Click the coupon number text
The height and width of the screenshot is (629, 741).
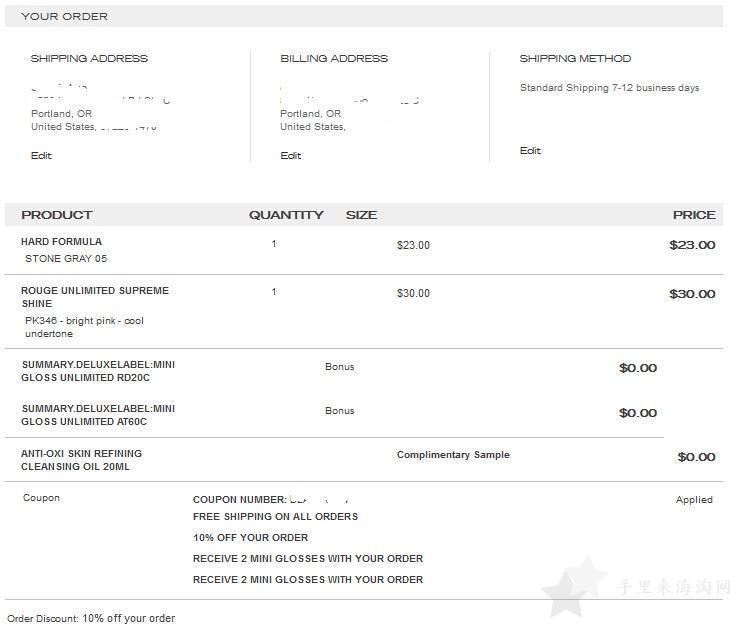(x=272, y=500)
